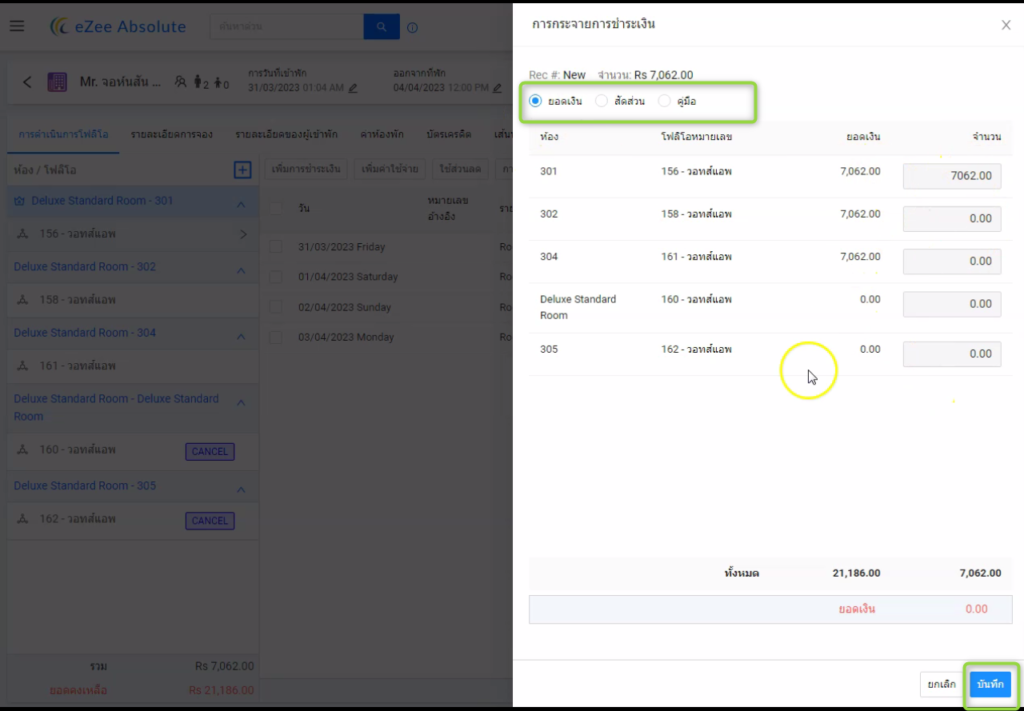This screenshot has height=711, width=1024.
Task: Focus the top search input box
Action: [287, 27]
